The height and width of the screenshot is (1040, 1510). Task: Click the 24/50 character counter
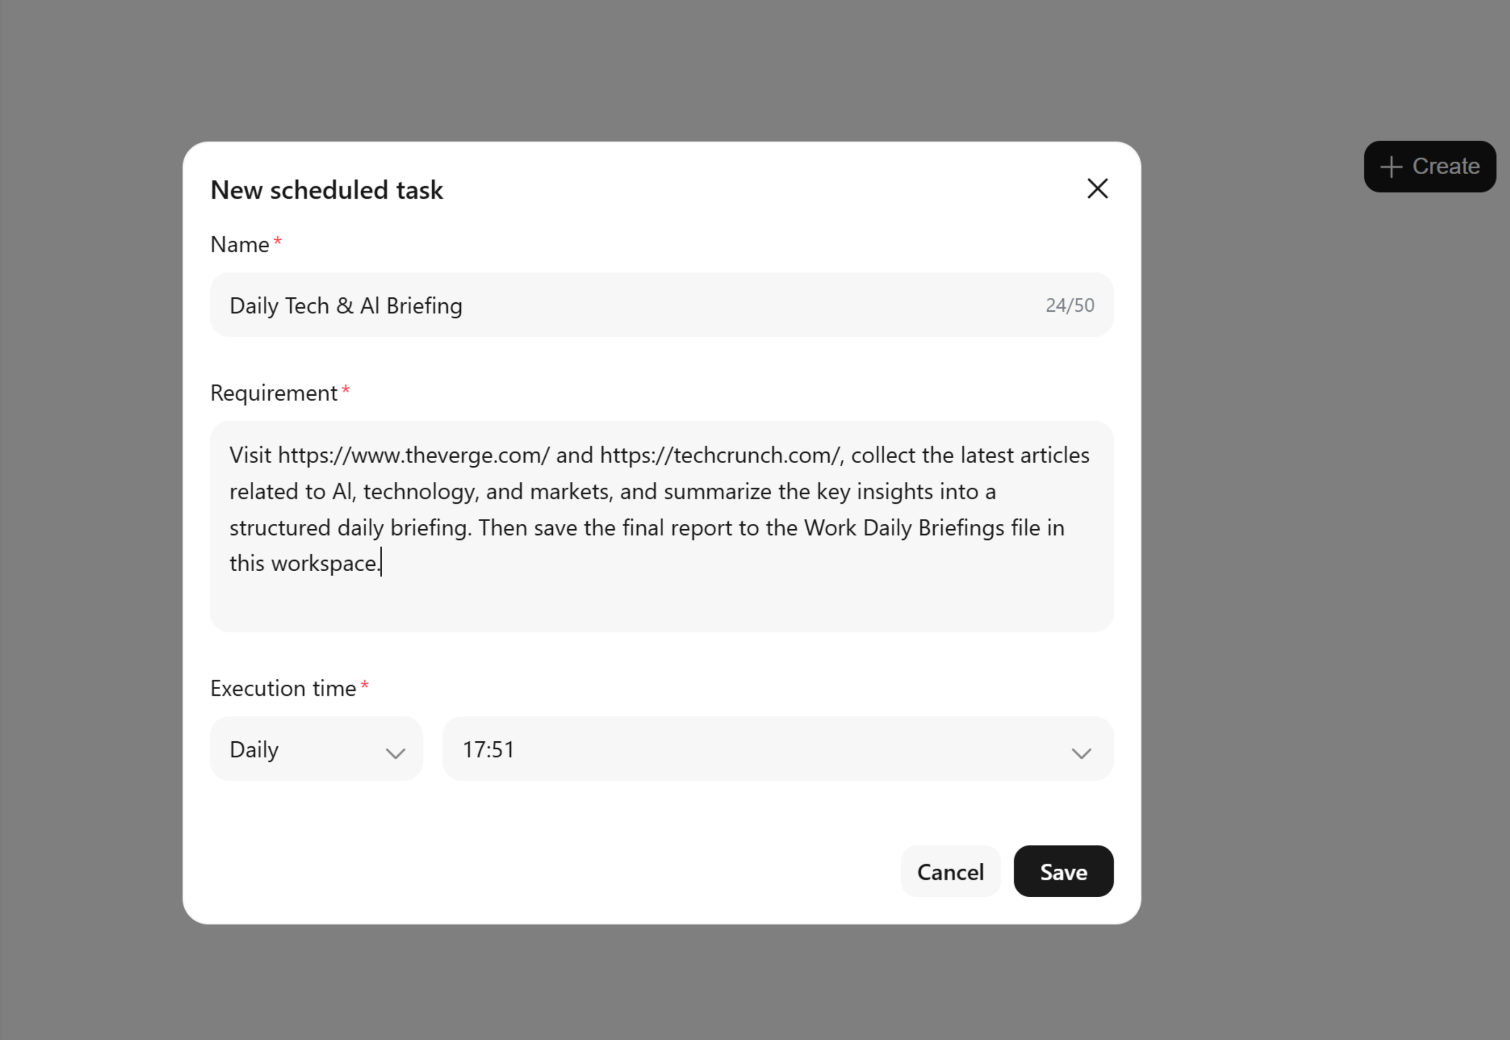pos(1069,306)
